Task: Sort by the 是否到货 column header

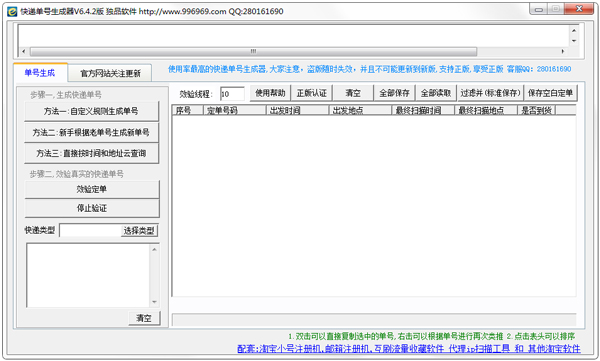Action: coord(536,110)
